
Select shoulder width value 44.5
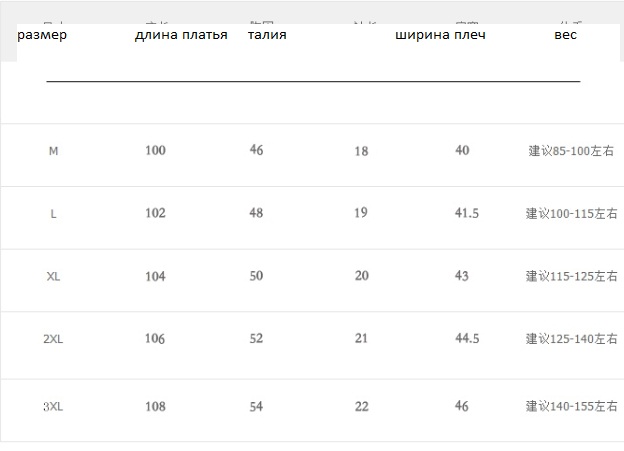(467, 338)
